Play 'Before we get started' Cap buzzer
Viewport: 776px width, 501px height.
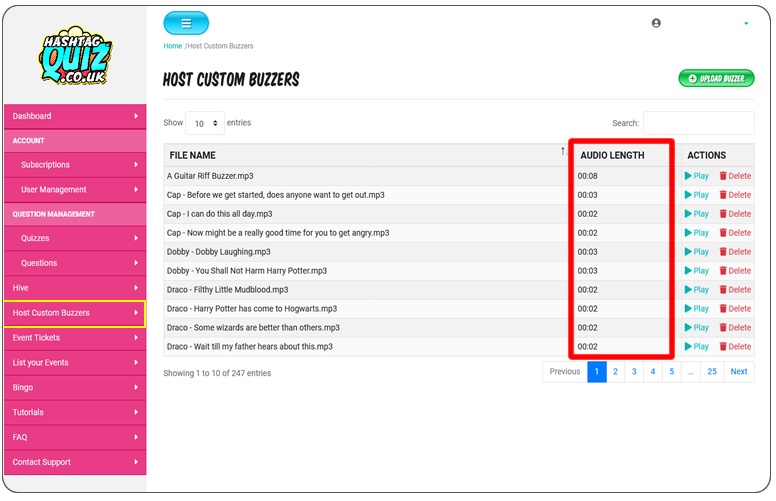click(x=696, y=195)
